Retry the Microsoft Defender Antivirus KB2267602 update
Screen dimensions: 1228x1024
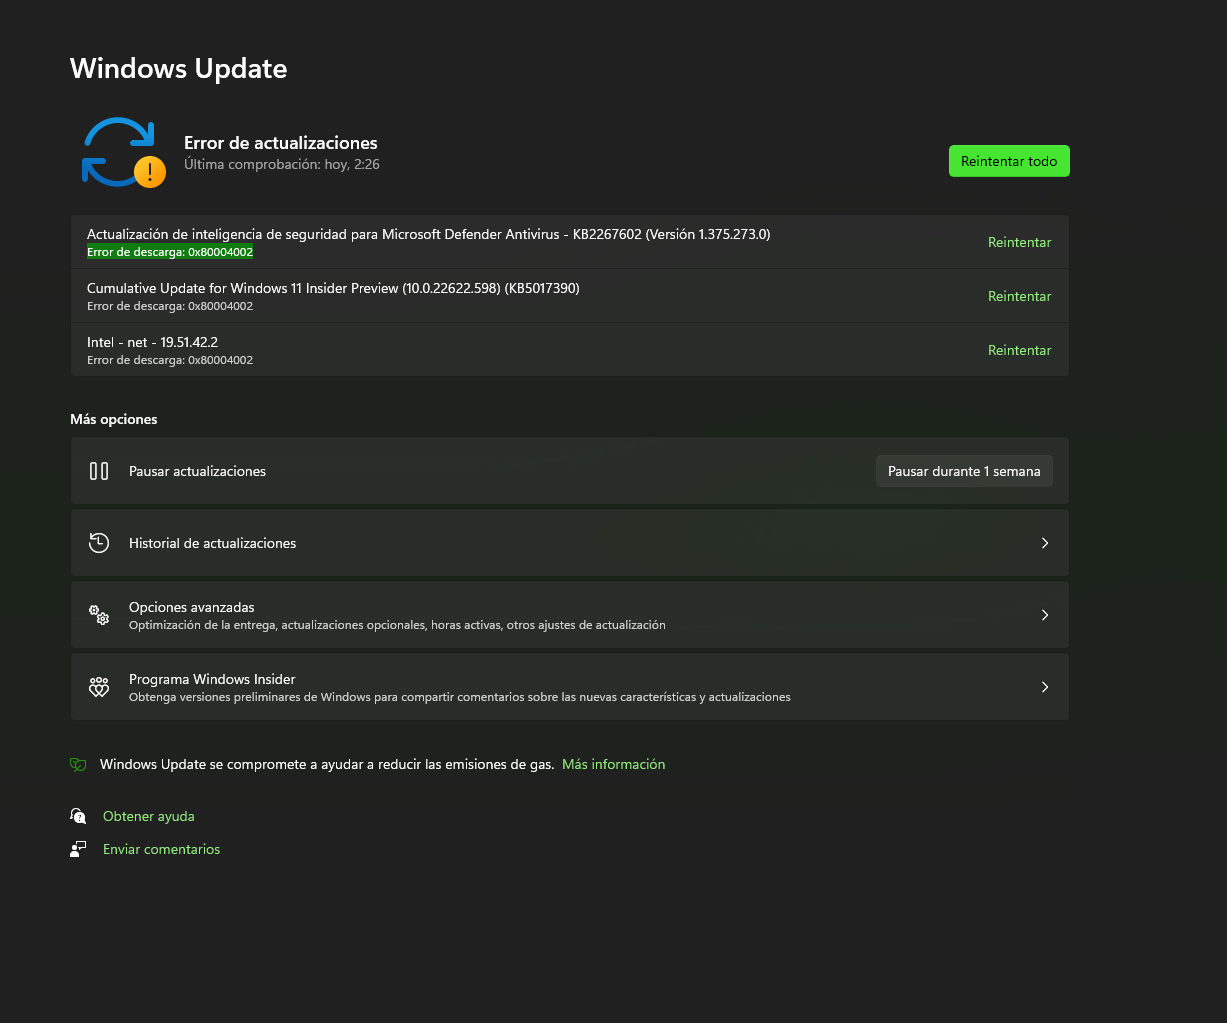pos(1019,242)
